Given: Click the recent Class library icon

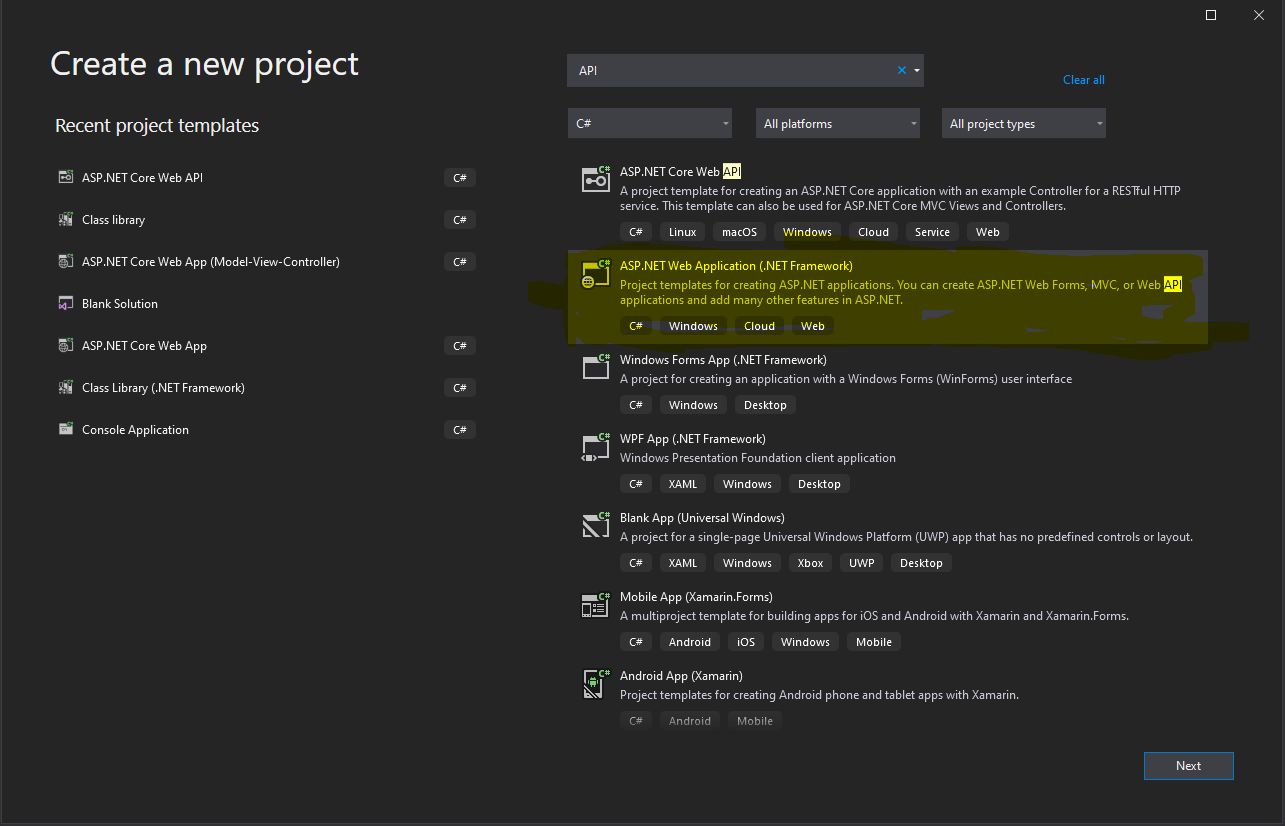Looking at the screenshot, I should pos(66,220).
